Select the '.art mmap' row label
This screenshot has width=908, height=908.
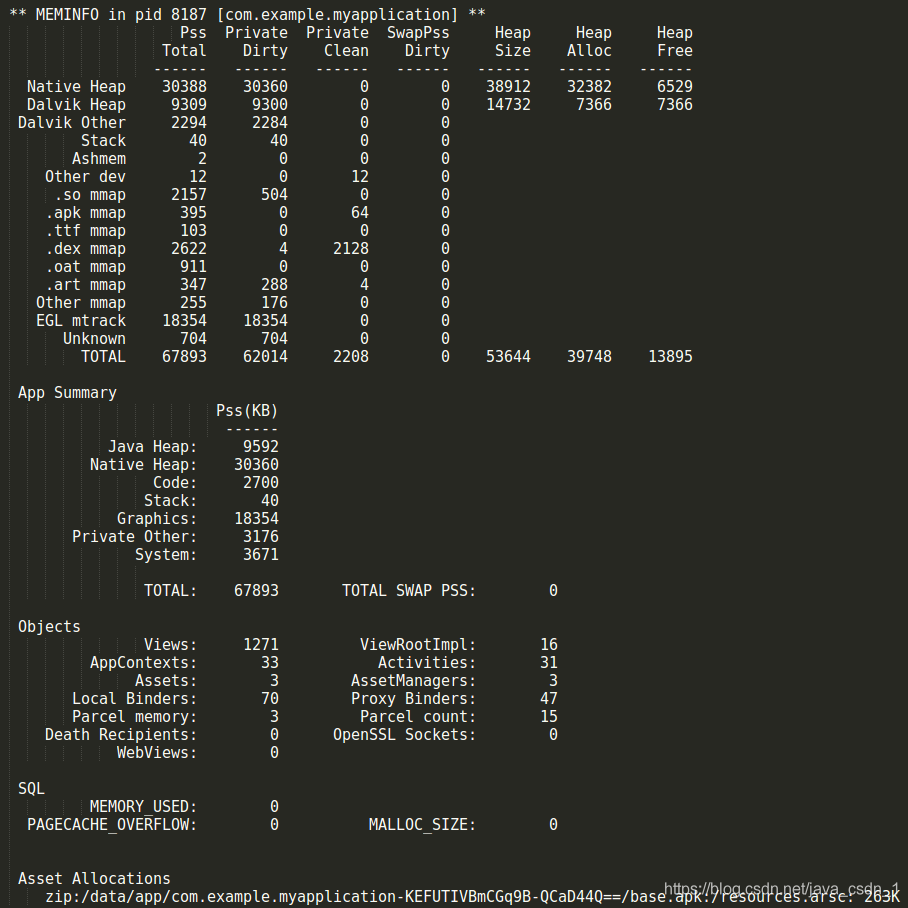tap(85, 284)
